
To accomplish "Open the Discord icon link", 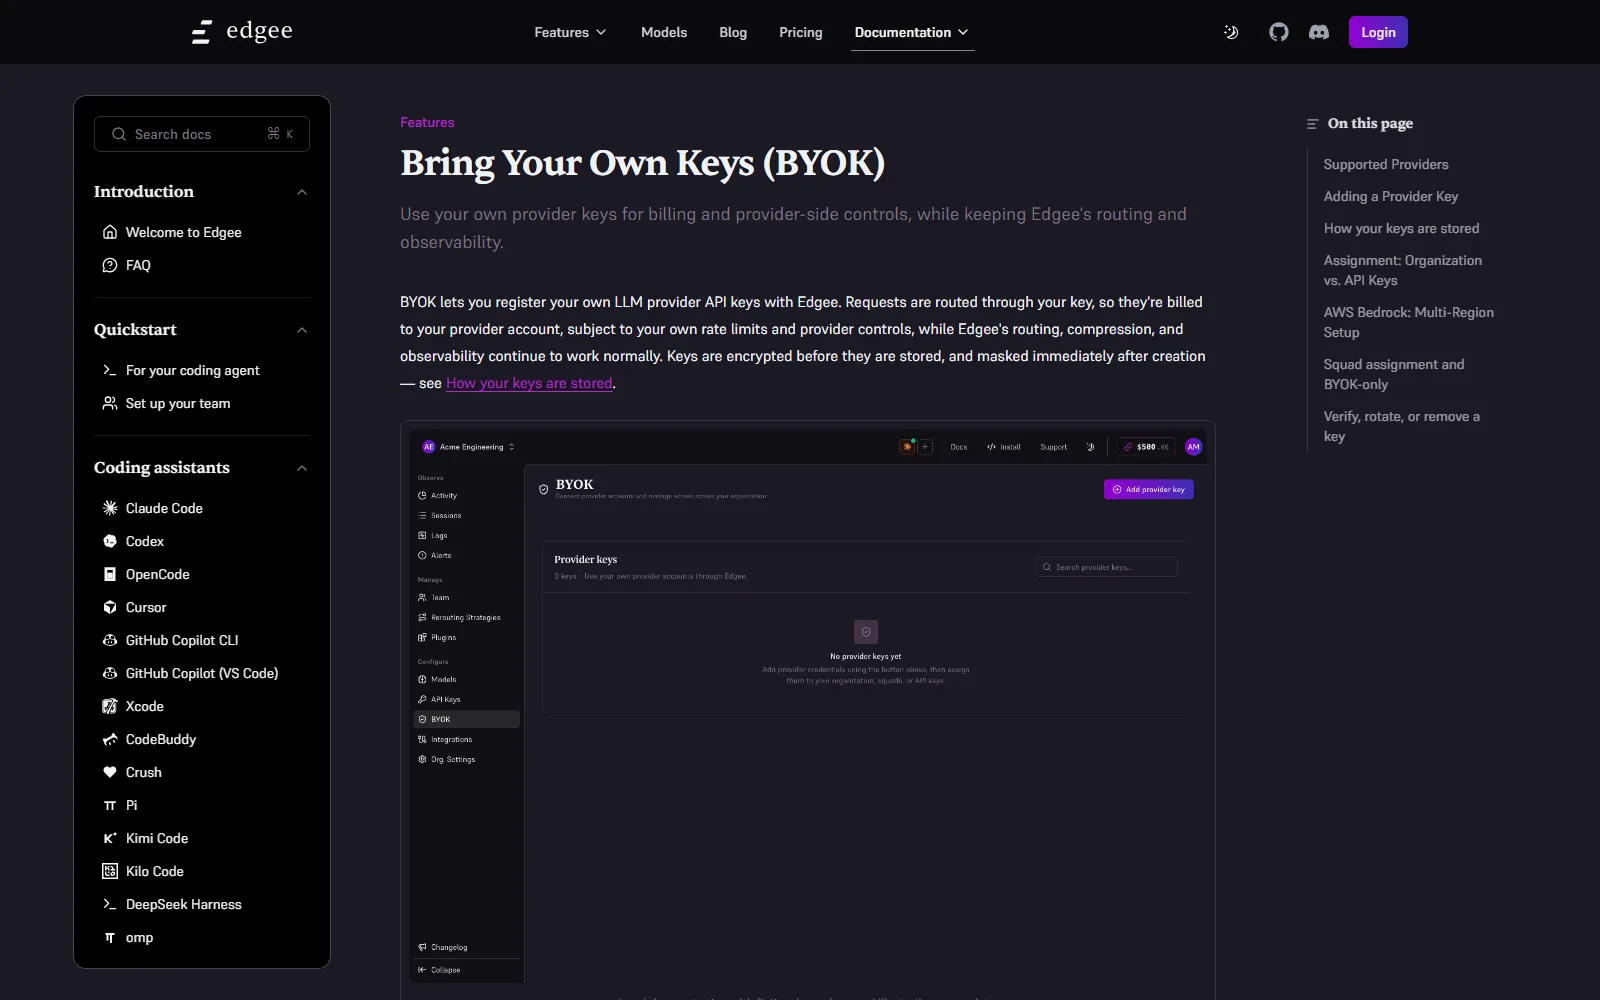I will [1319, 32].
